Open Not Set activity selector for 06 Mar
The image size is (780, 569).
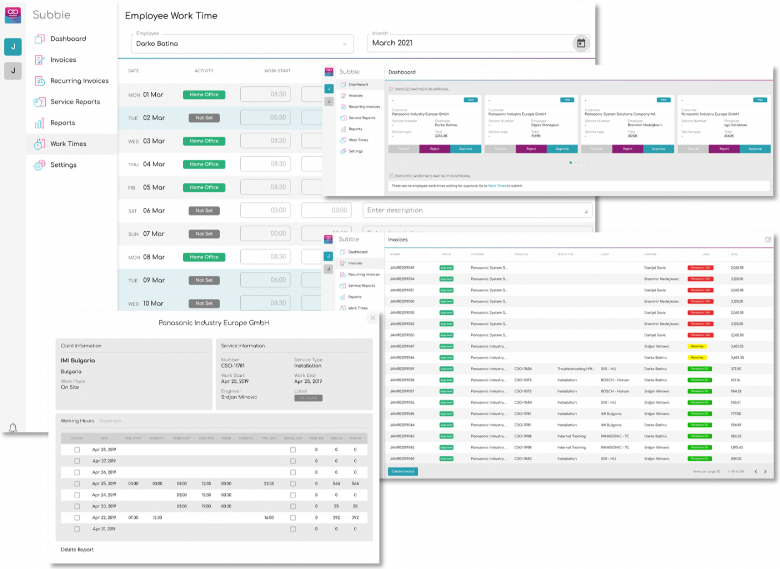(x=204, y=211)
